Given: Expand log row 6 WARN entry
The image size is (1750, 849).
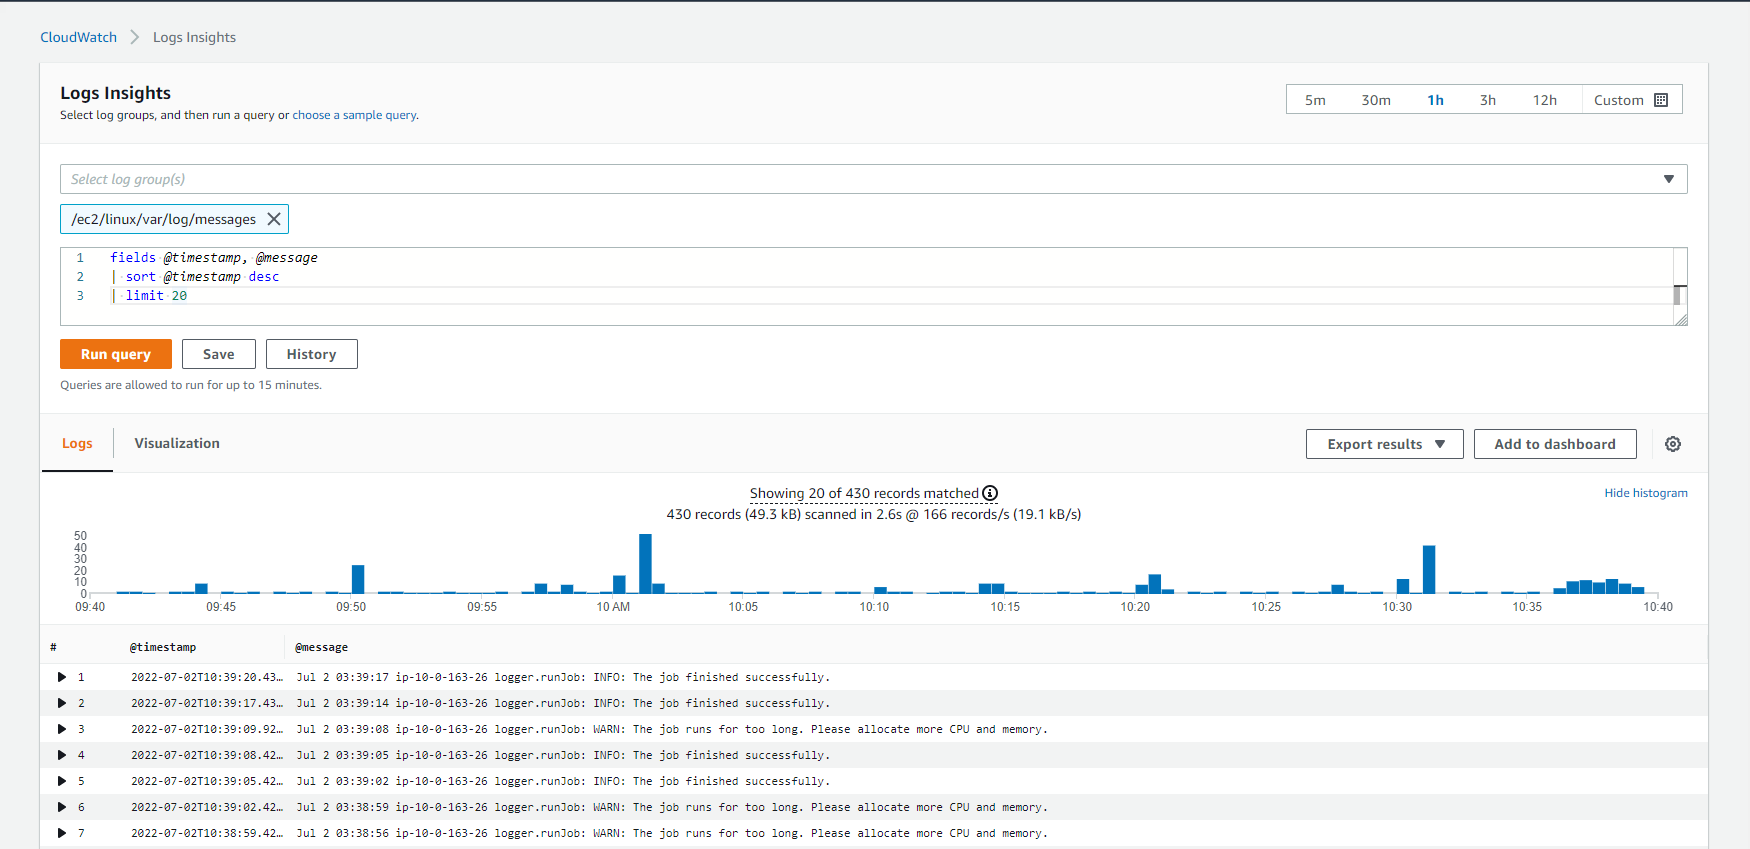Looking at the screenshot, I should pyautogui.click(x=62, y=807).
